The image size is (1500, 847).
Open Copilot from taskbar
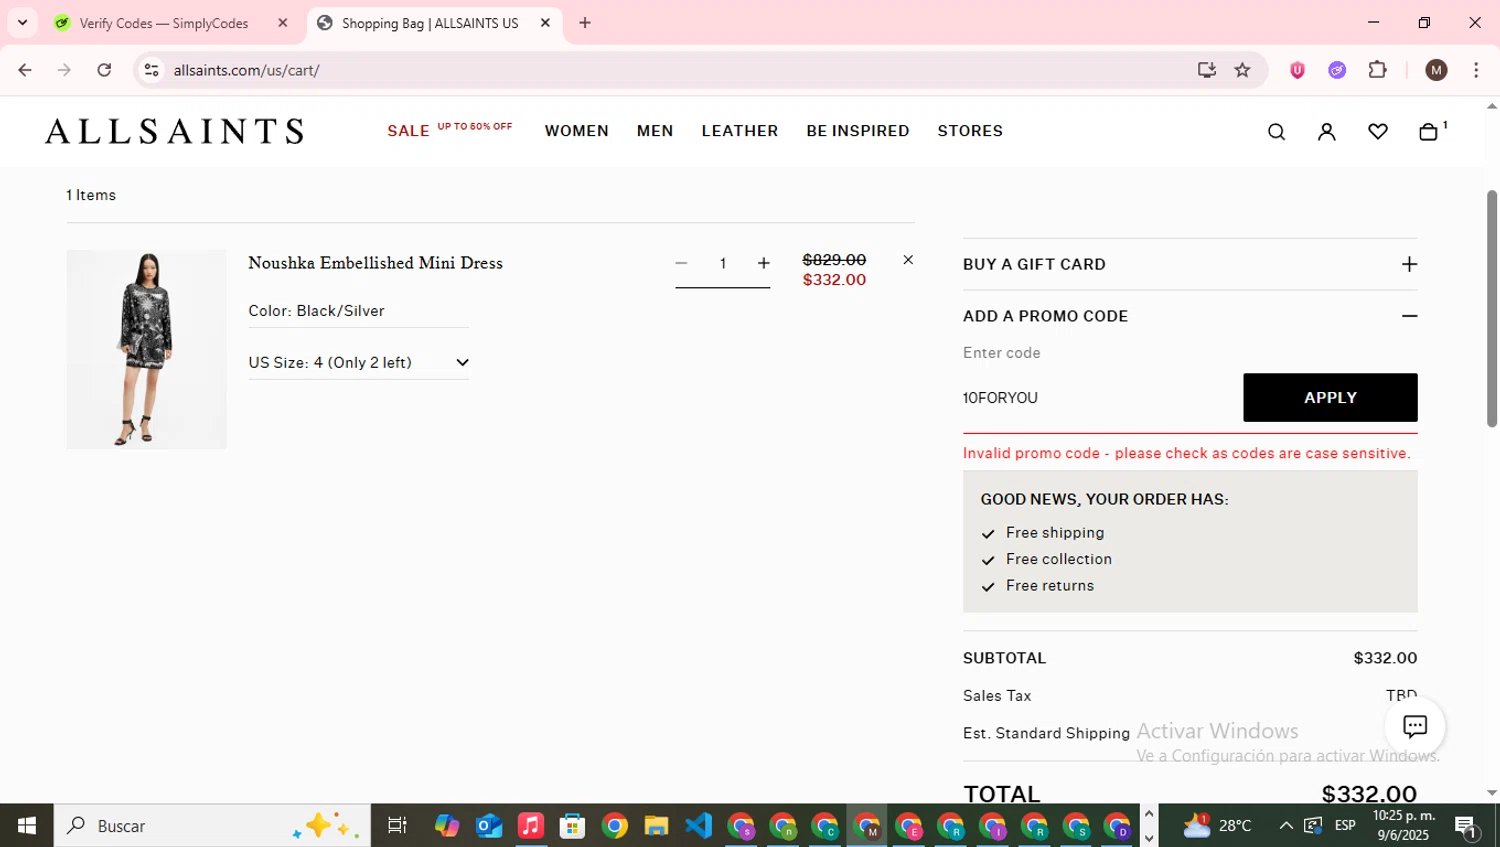click(x=447, y=825)
